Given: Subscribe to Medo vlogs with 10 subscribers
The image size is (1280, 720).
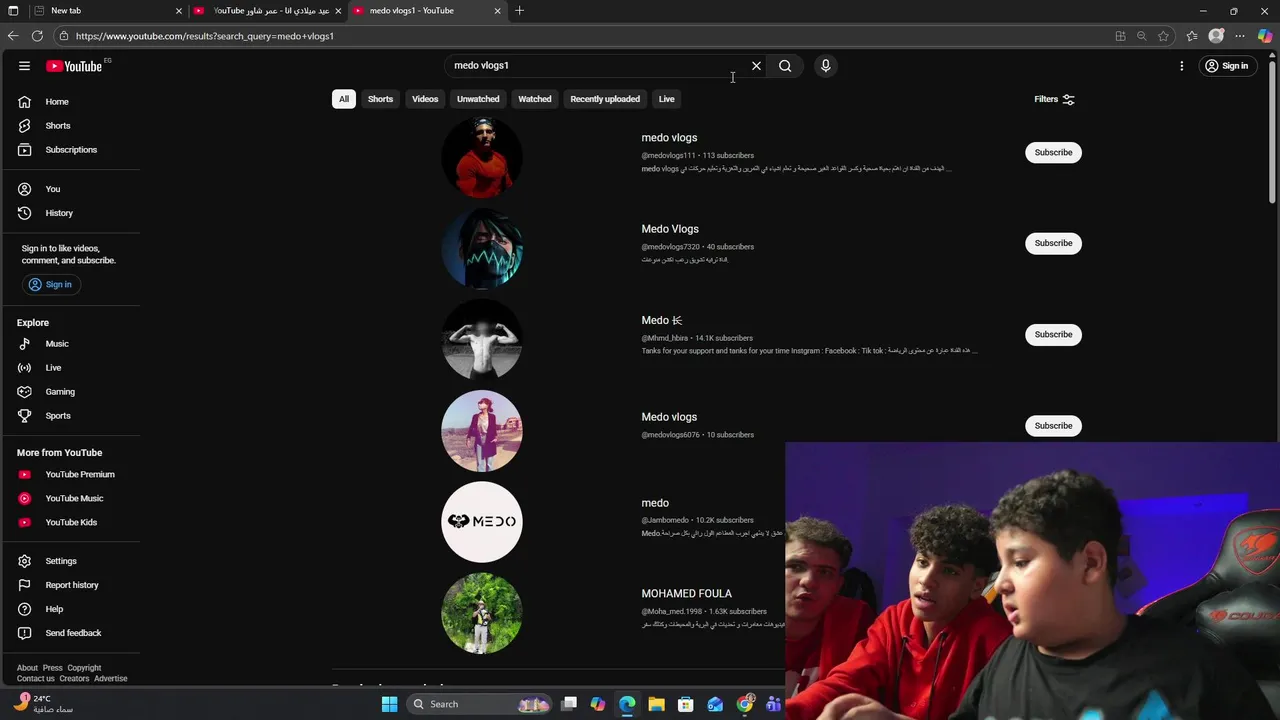Looking at the screenshot, I should (x=1053, y=426).
